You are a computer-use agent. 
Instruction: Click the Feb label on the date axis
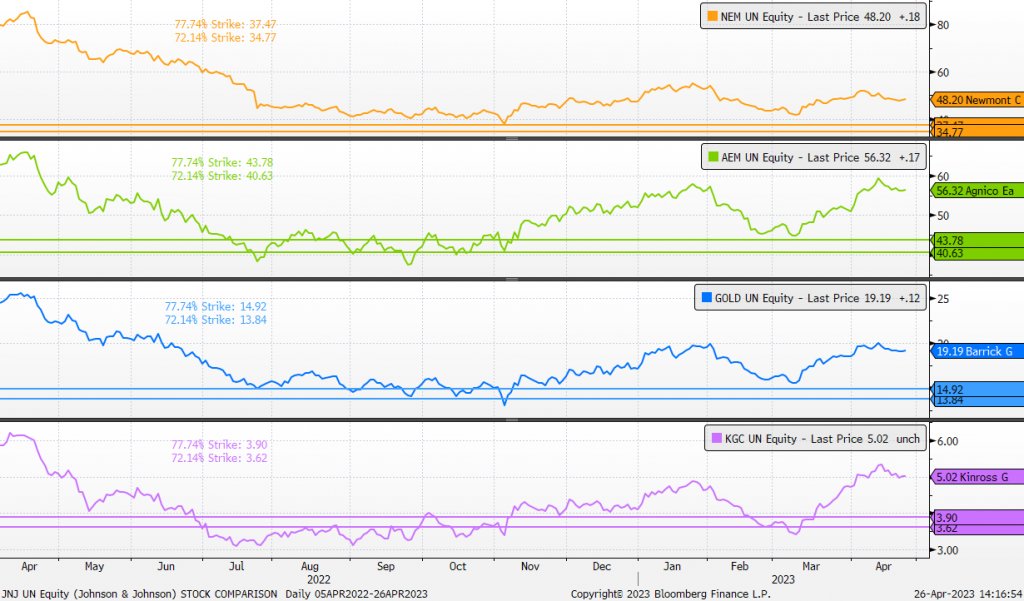[x=739, y=566]
